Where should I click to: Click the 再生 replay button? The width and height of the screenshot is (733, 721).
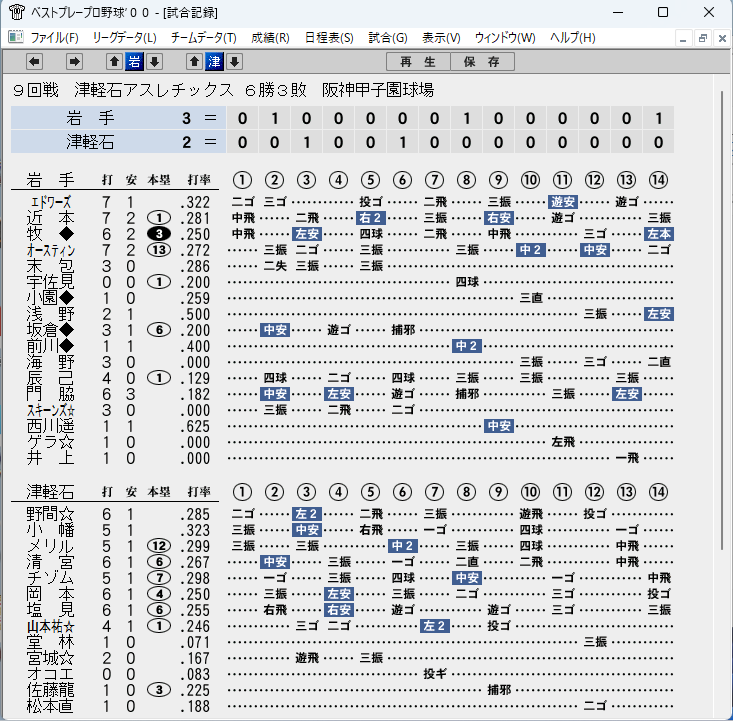(418, 61)
